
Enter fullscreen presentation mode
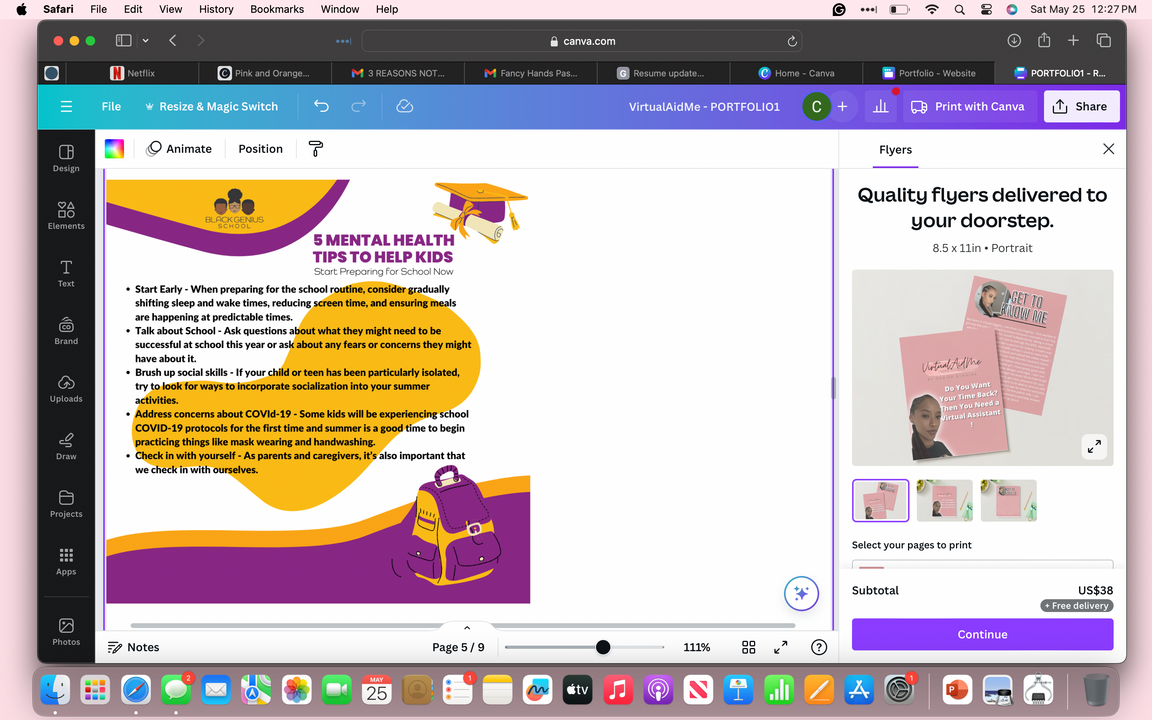[x=781, y=647]
